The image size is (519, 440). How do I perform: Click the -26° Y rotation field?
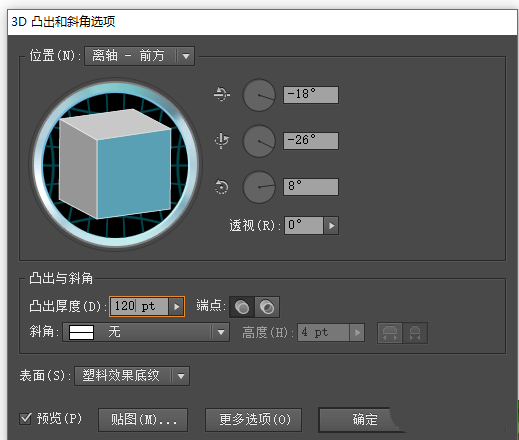311,141
